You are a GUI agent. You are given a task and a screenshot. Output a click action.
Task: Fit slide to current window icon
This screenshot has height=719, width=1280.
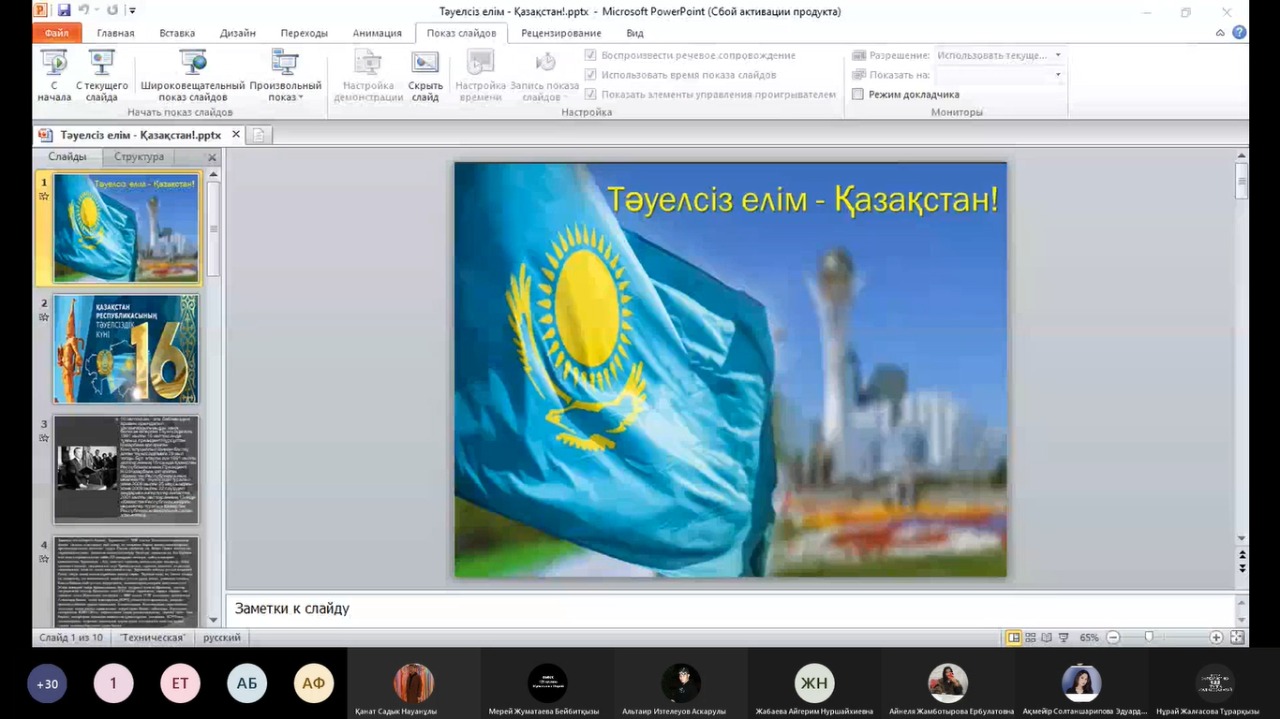tap(1237, 637)
